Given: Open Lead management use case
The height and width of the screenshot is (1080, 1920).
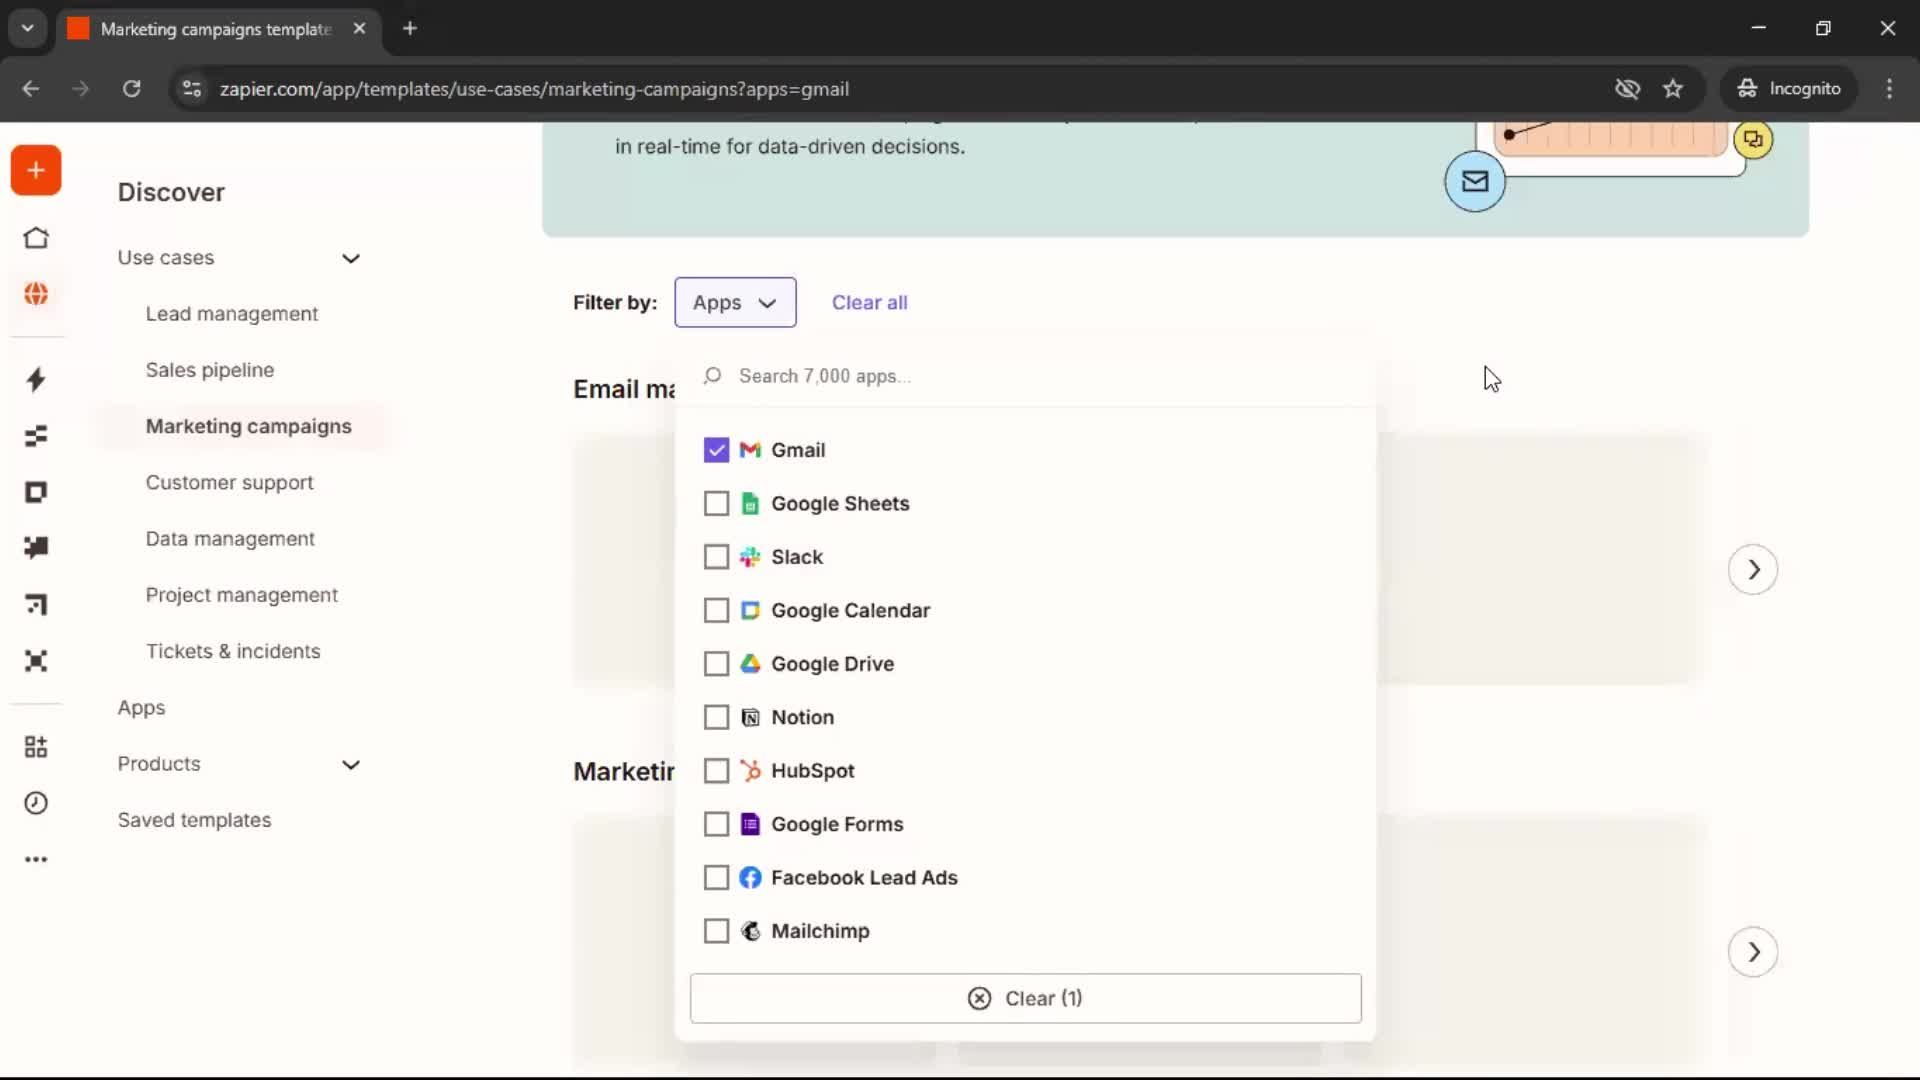Looking at the screenshot, I should pos(232,314).
